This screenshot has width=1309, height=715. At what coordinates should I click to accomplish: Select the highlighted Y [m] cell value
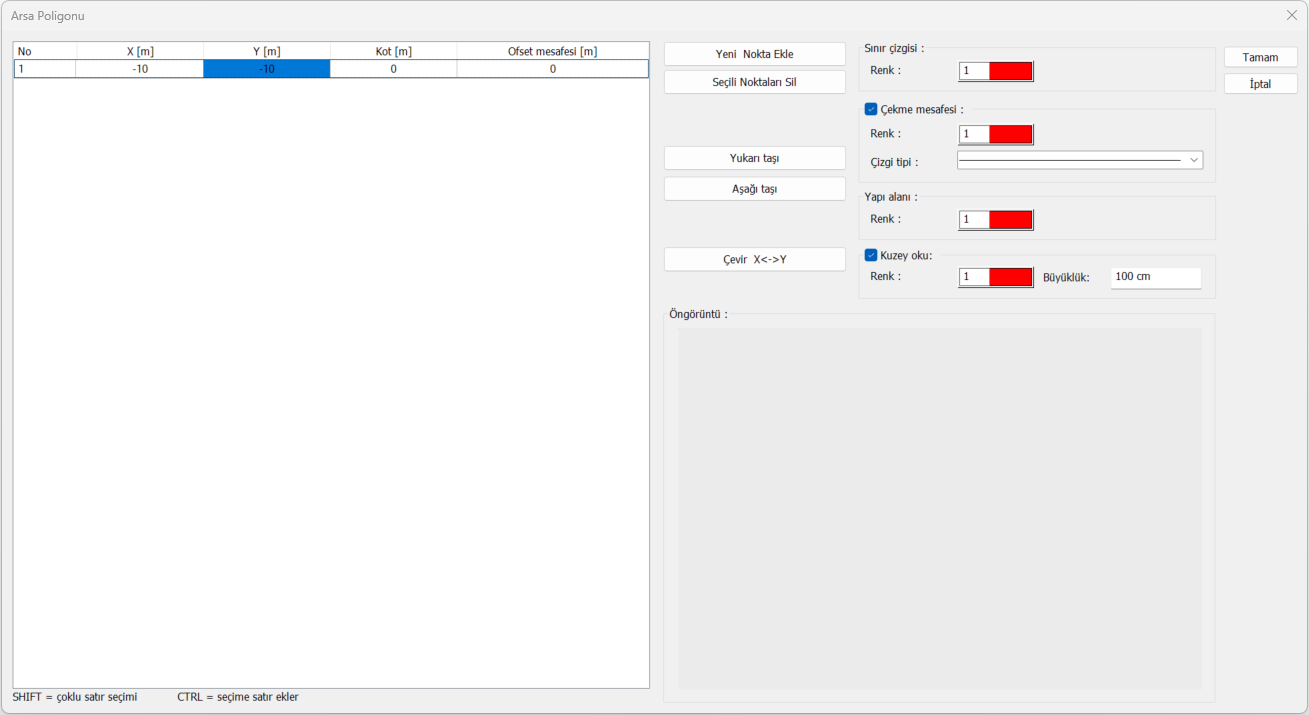pos(266,69)
